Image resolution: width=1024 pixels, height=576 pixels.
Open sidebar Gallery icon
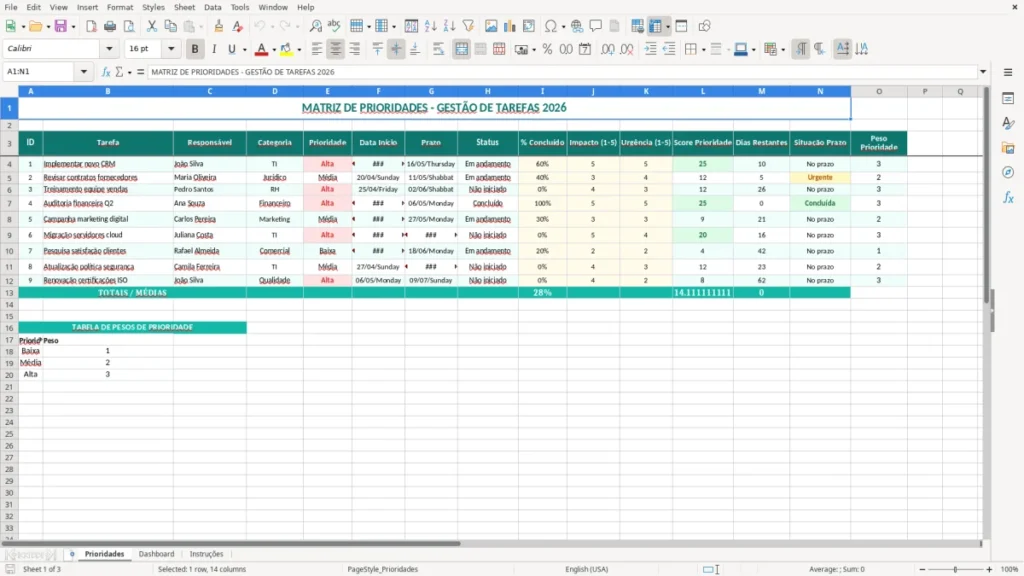pyautogui.click(x=1008, y=148)
